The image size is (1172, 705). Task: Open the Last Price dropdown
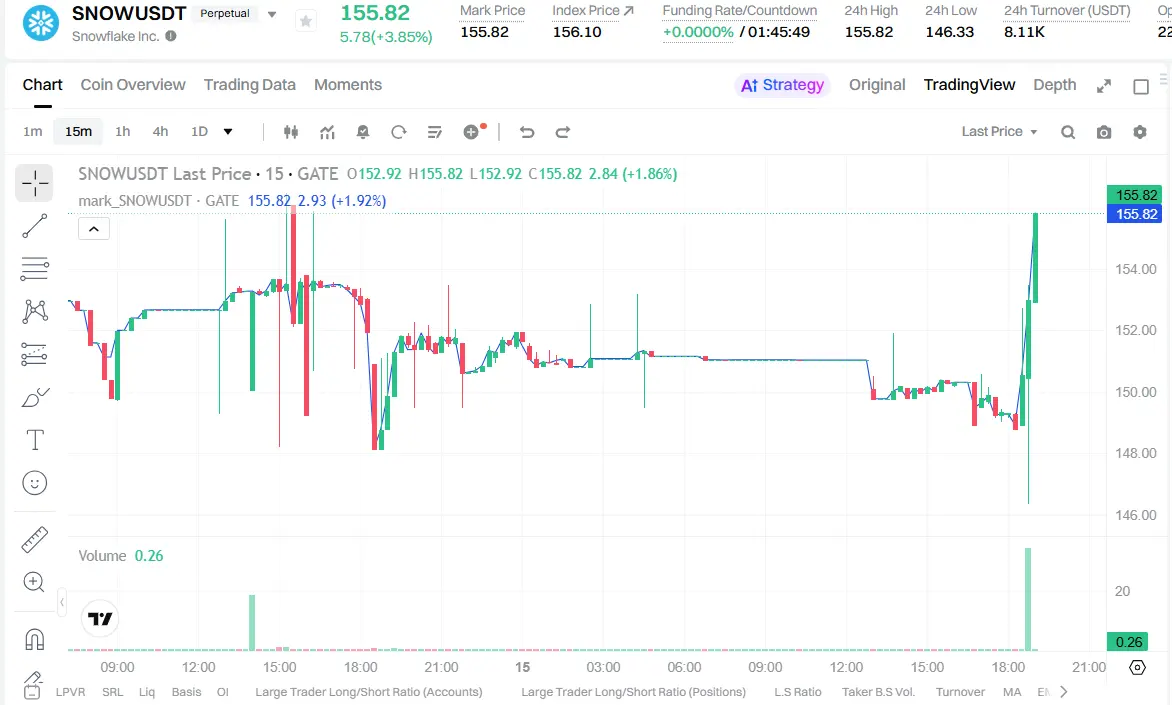[999, 132]
